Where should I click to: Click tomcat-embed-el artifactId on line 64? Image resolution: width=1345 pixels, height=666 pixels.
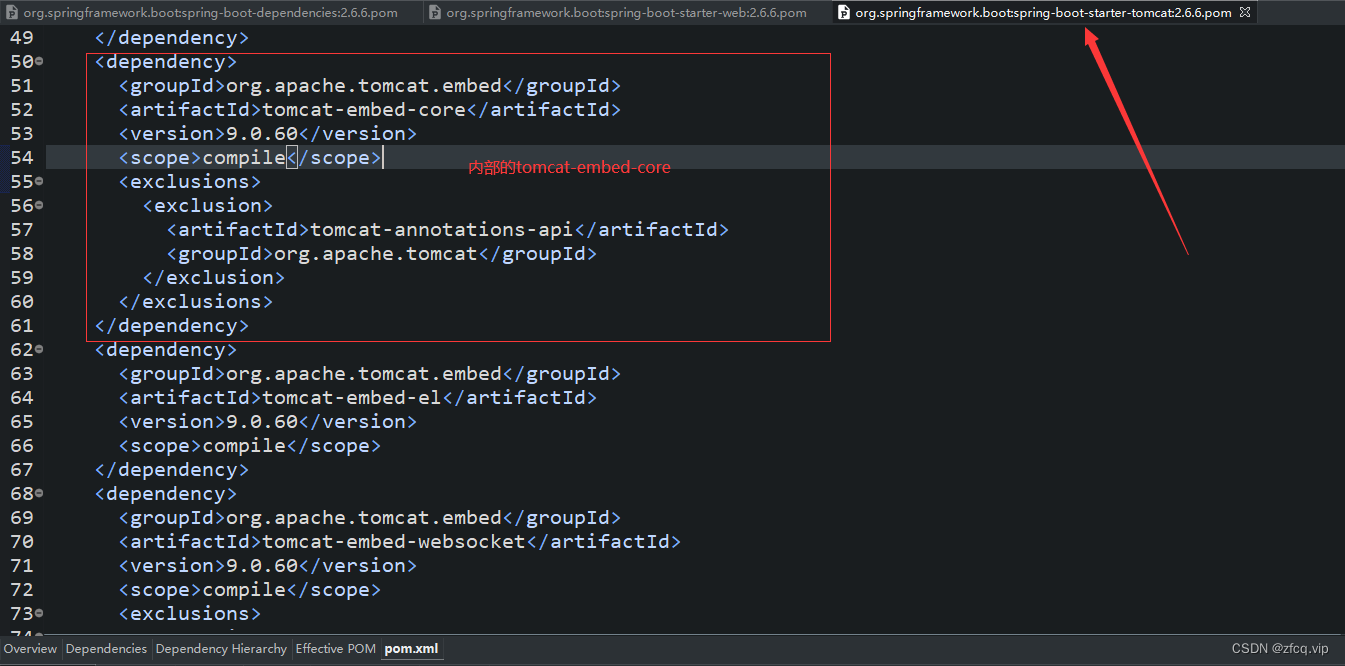click(352, 397)
